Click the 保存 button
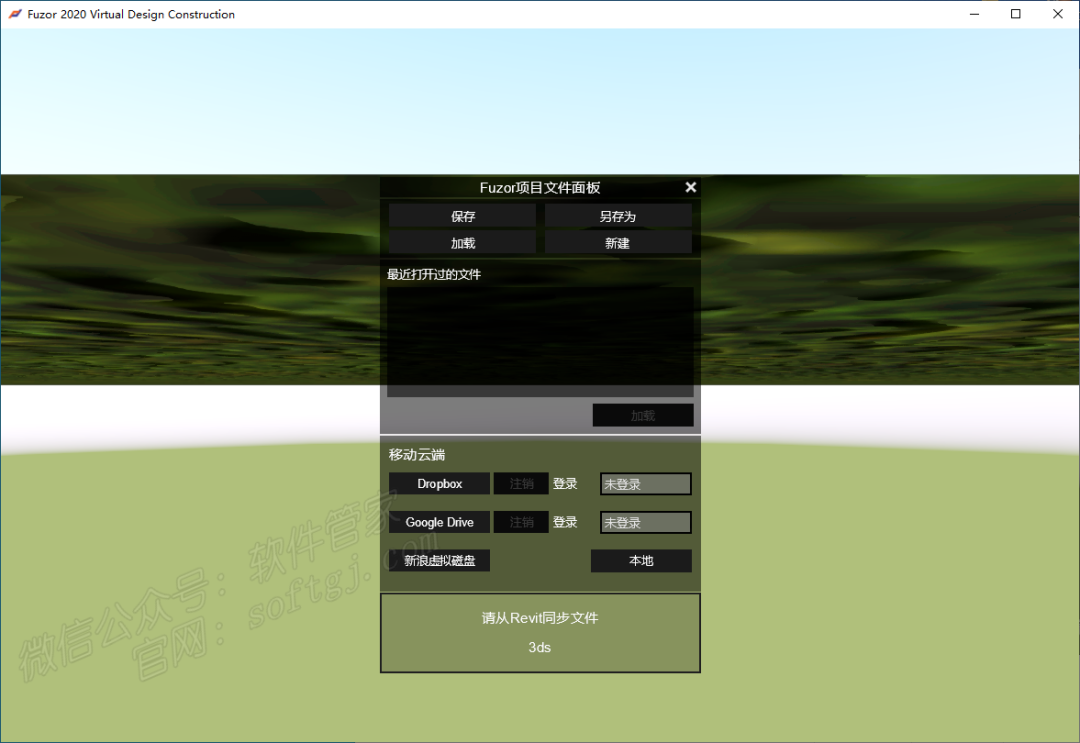 click(462, 216)
